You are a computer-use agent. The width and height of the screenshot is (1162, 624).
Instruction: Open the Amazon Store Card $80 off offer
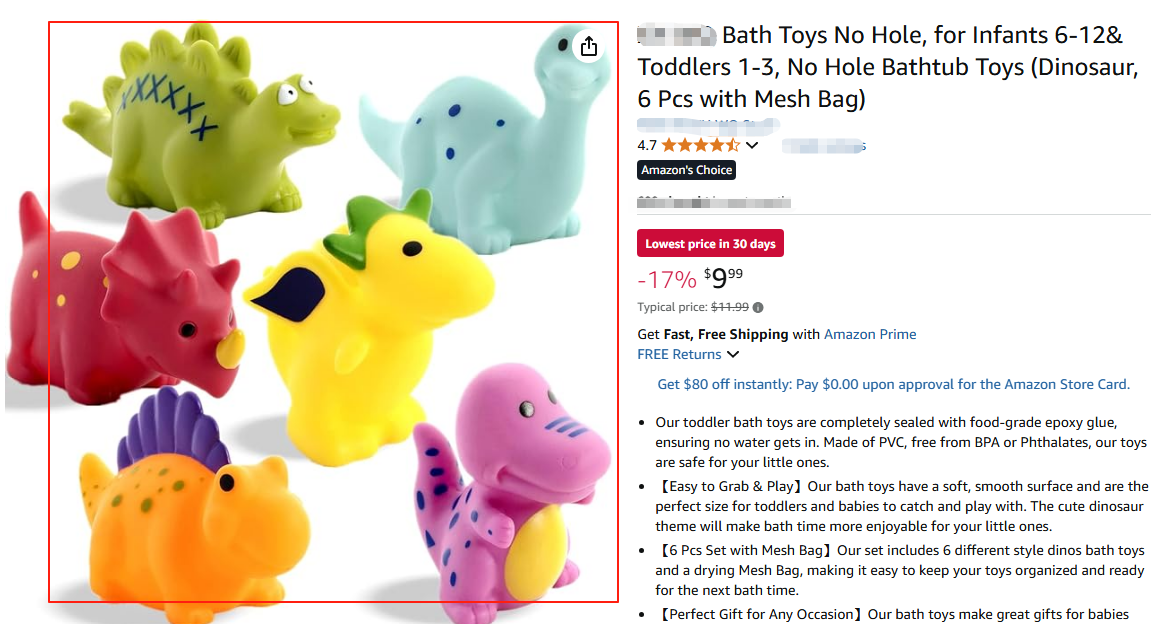[893, 384]
